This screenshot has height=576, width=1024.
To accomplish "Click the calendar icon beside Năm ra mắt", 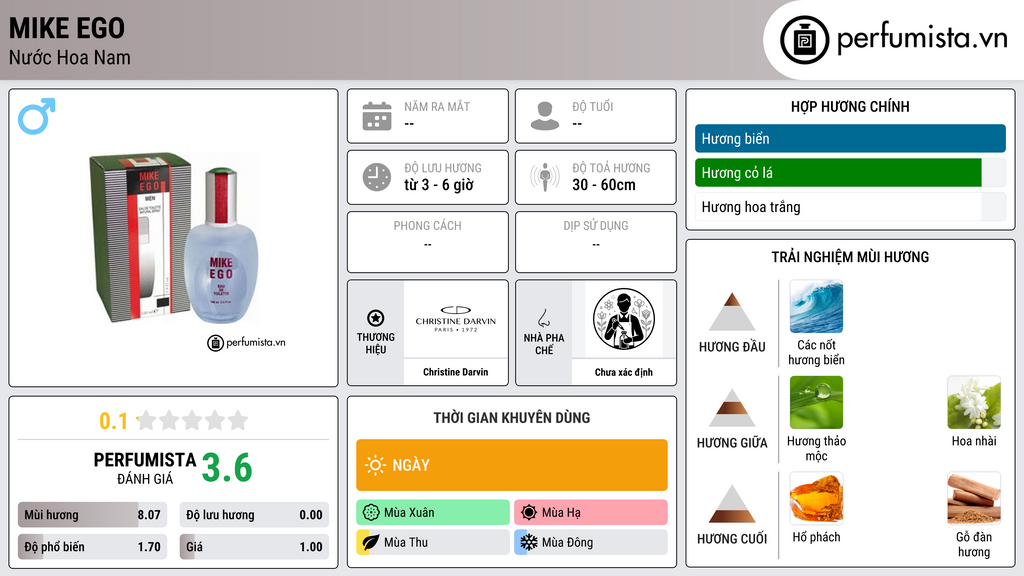I will coord(377,116).
